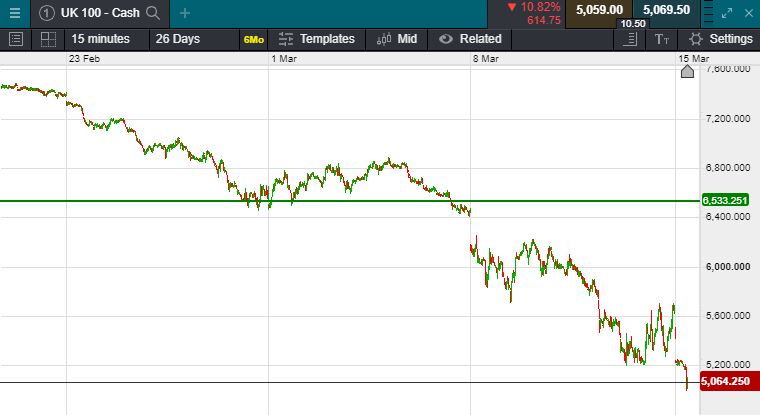Open the hamburger main menu
The width and height of the screenshot is (760, 415).
pos(14,12)
